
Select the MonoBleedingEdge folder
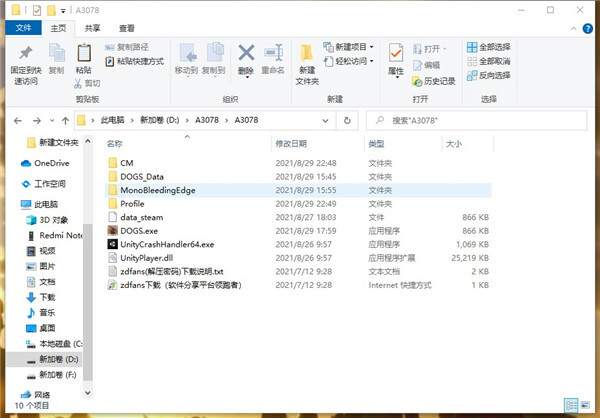click(x=298, y=190)
